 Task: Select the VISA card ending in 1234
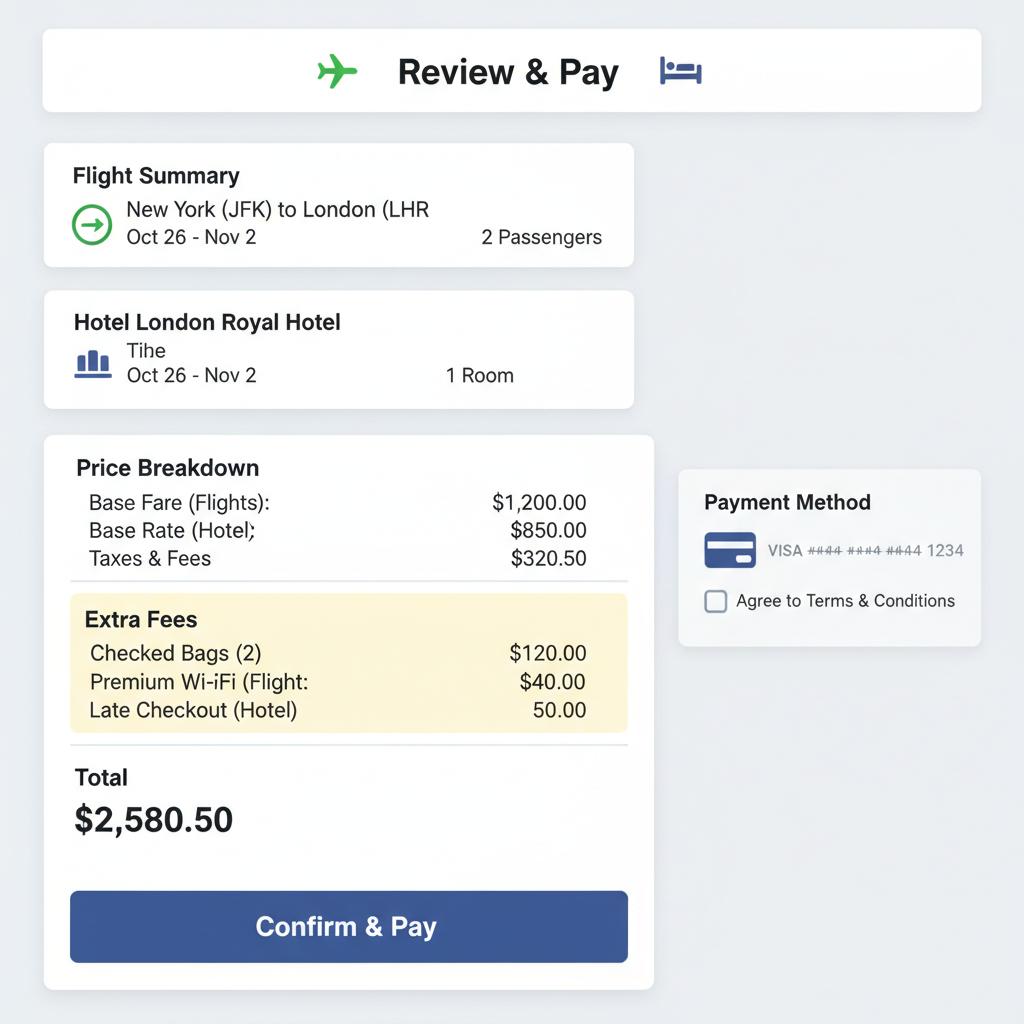(865, 550)
